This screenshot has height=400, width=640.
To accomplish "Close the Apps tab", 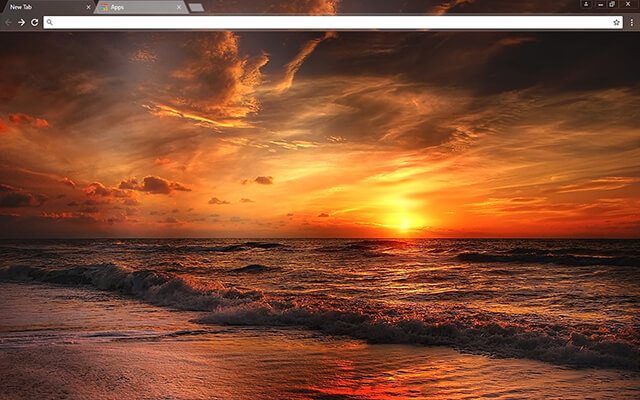I will (180, 7).
